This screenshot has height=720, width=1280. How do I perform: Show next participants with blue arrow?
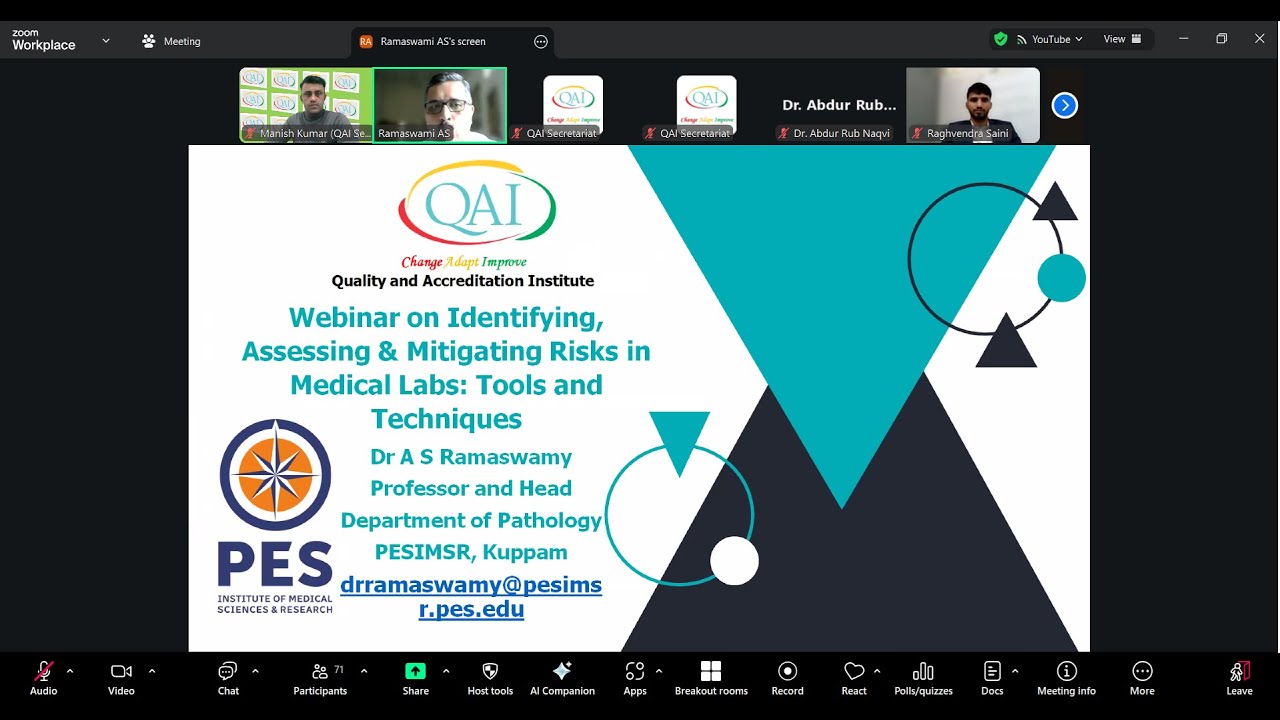(x=1065, y=105)
